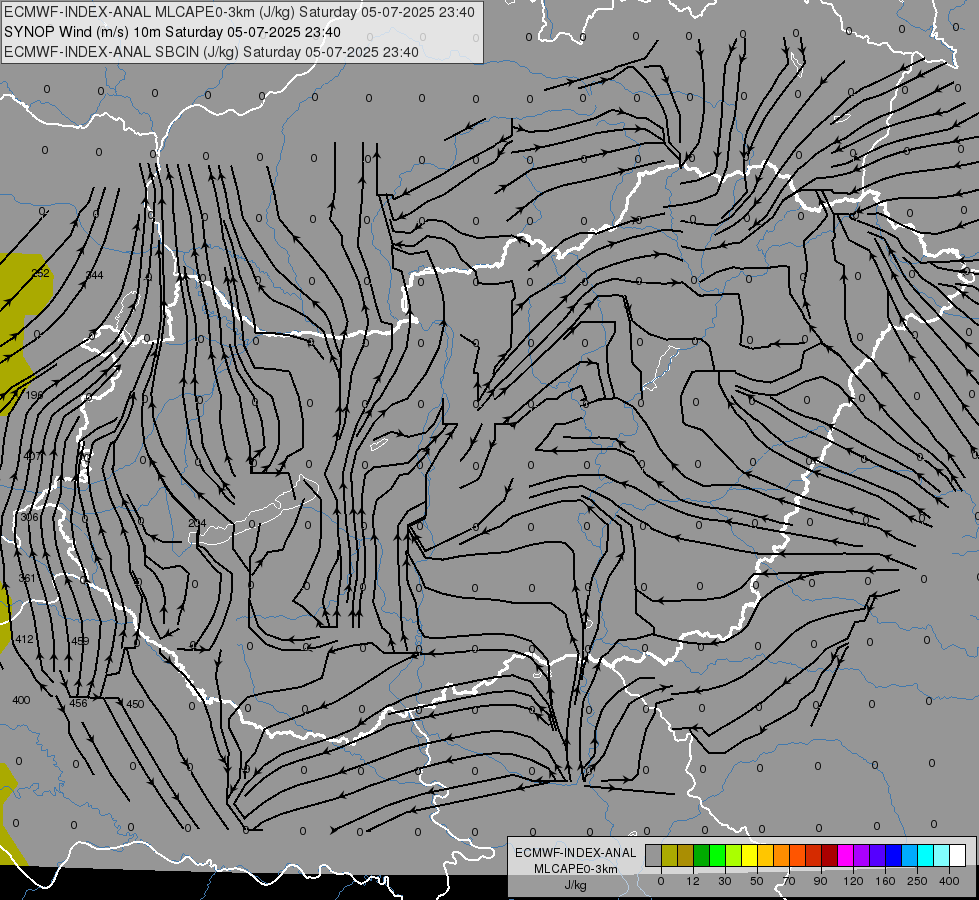Select the 250 tick label on color scale

click(917, 881)
